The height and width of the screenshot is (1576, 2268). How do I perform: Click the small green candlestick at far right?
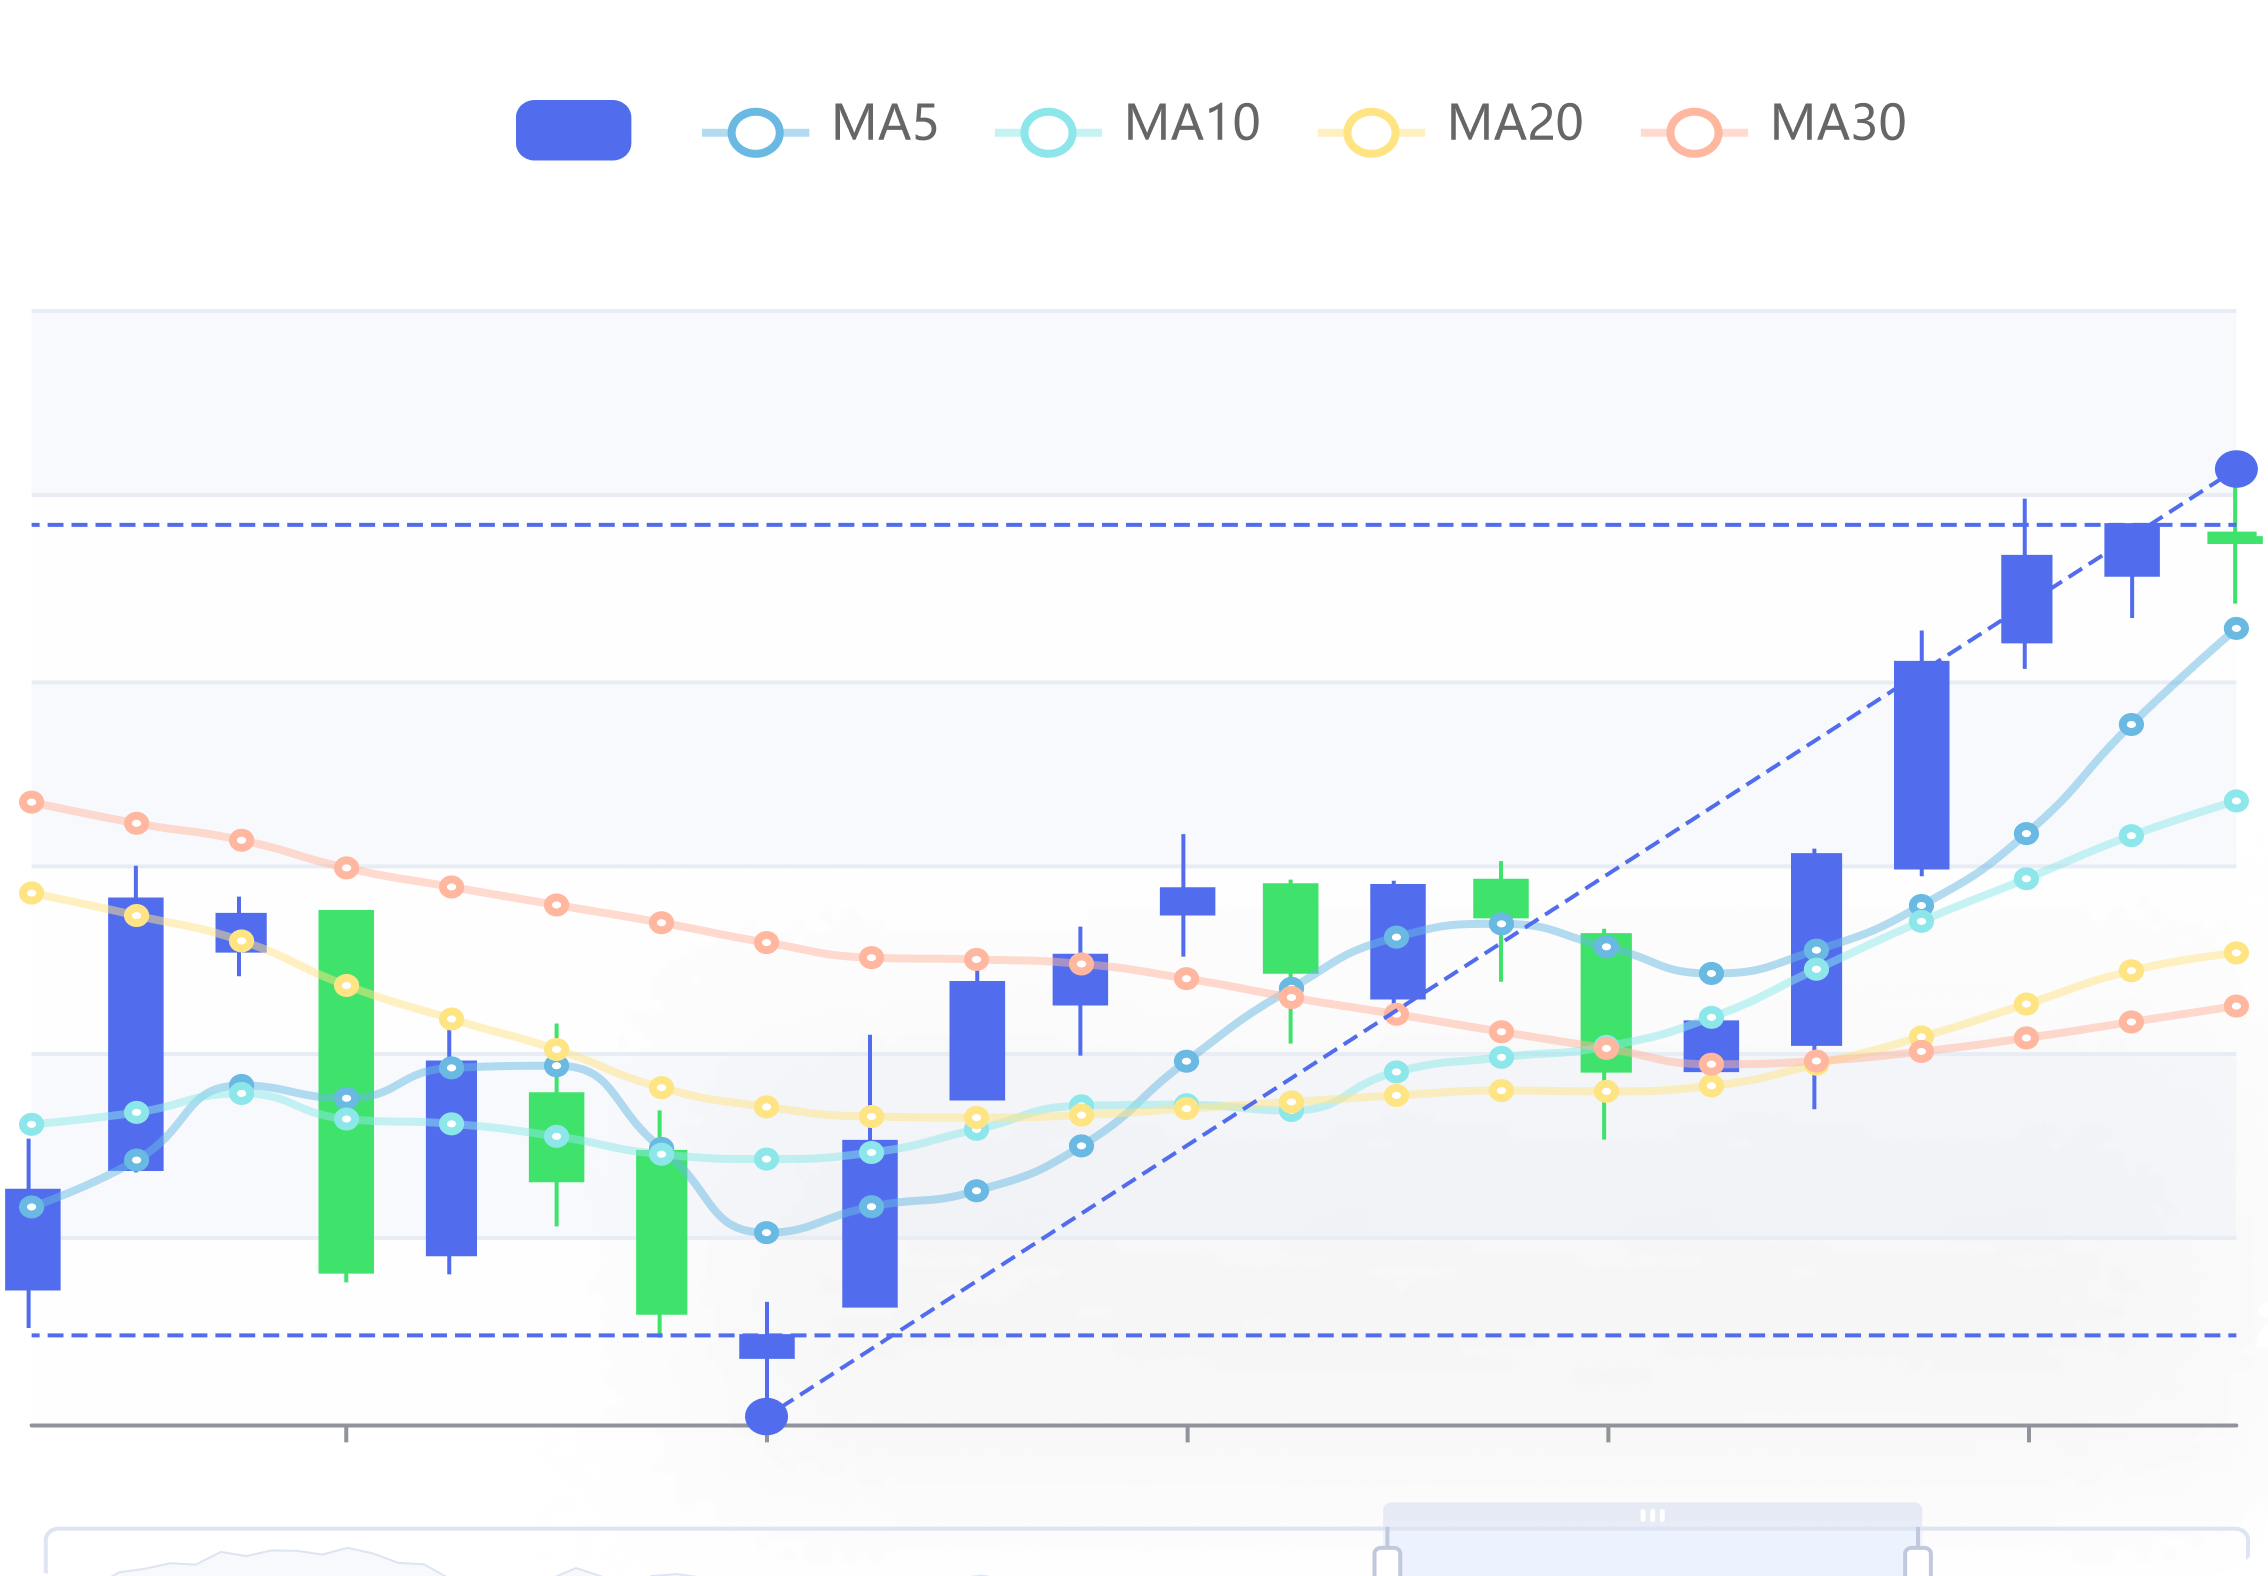coord(2235,538)
